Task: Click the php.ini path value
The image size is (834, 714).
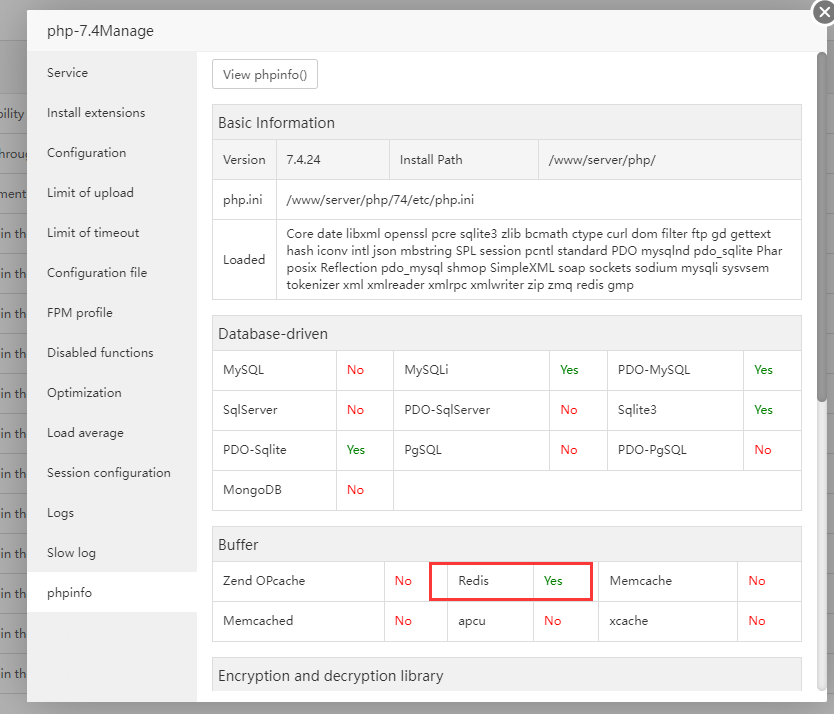Action: tap(380, 200)
